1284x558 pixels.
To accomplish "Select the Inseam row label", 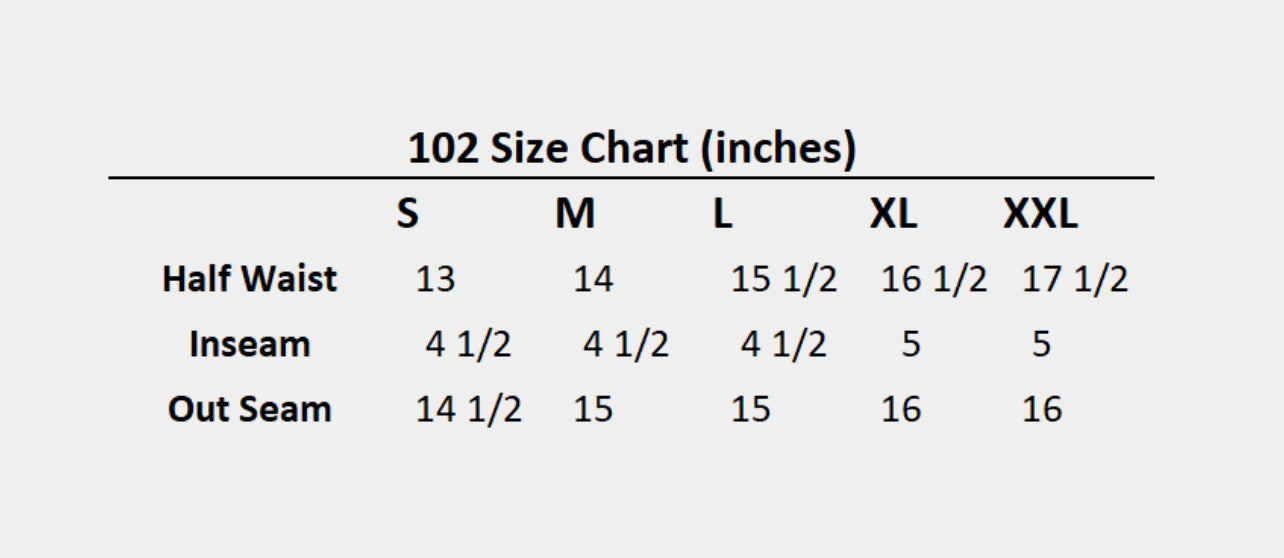I will tap(250, 344).
